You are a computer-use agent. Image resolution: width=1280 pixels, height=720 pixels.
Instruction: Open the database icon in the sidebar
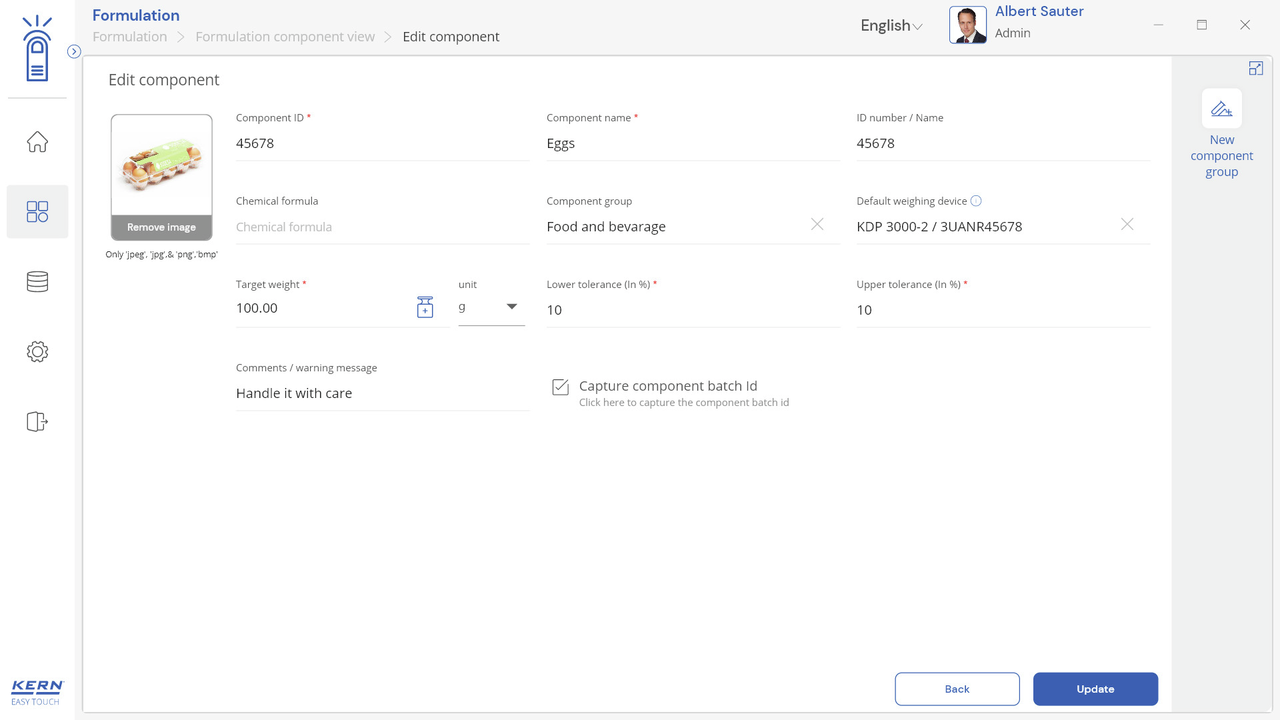pyautogui.click(x=37, y=282)
